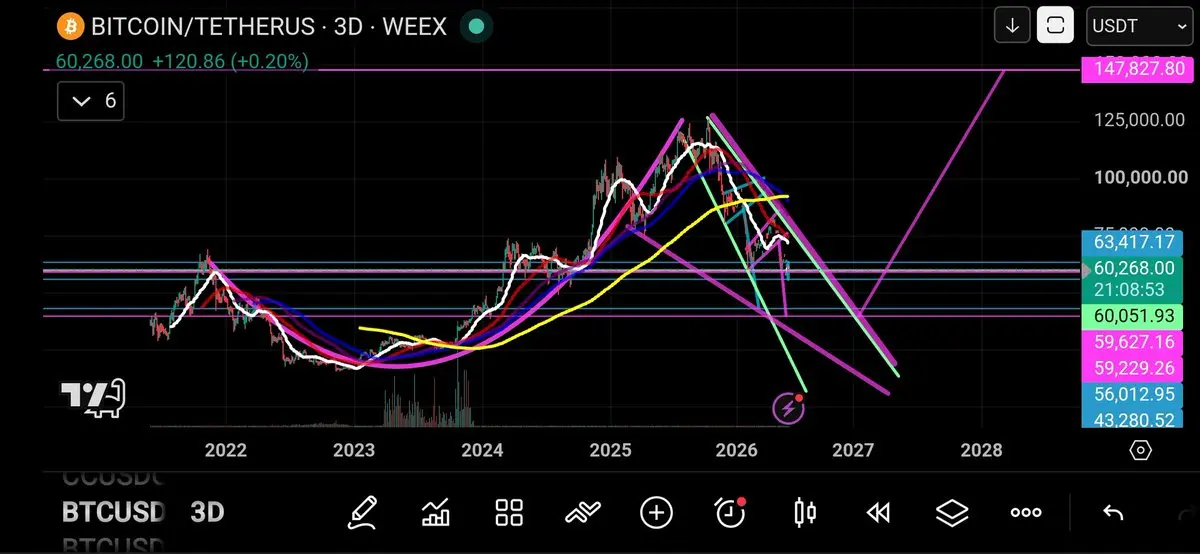The image size is (1200, 554).
Task: Tap the purple lightning flash icon
Action: pyautogui.click(x=788, y=407)
